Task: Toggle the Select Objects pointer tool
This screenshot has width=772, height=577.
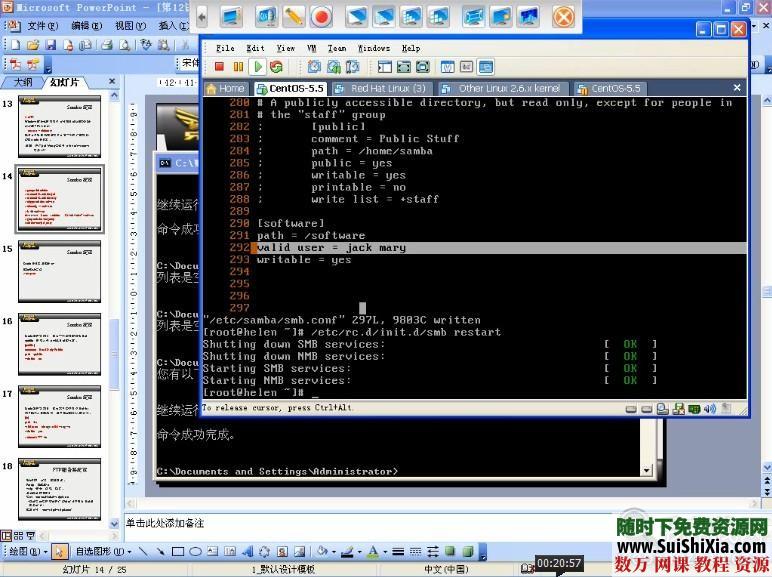Action: coord(59,551)
